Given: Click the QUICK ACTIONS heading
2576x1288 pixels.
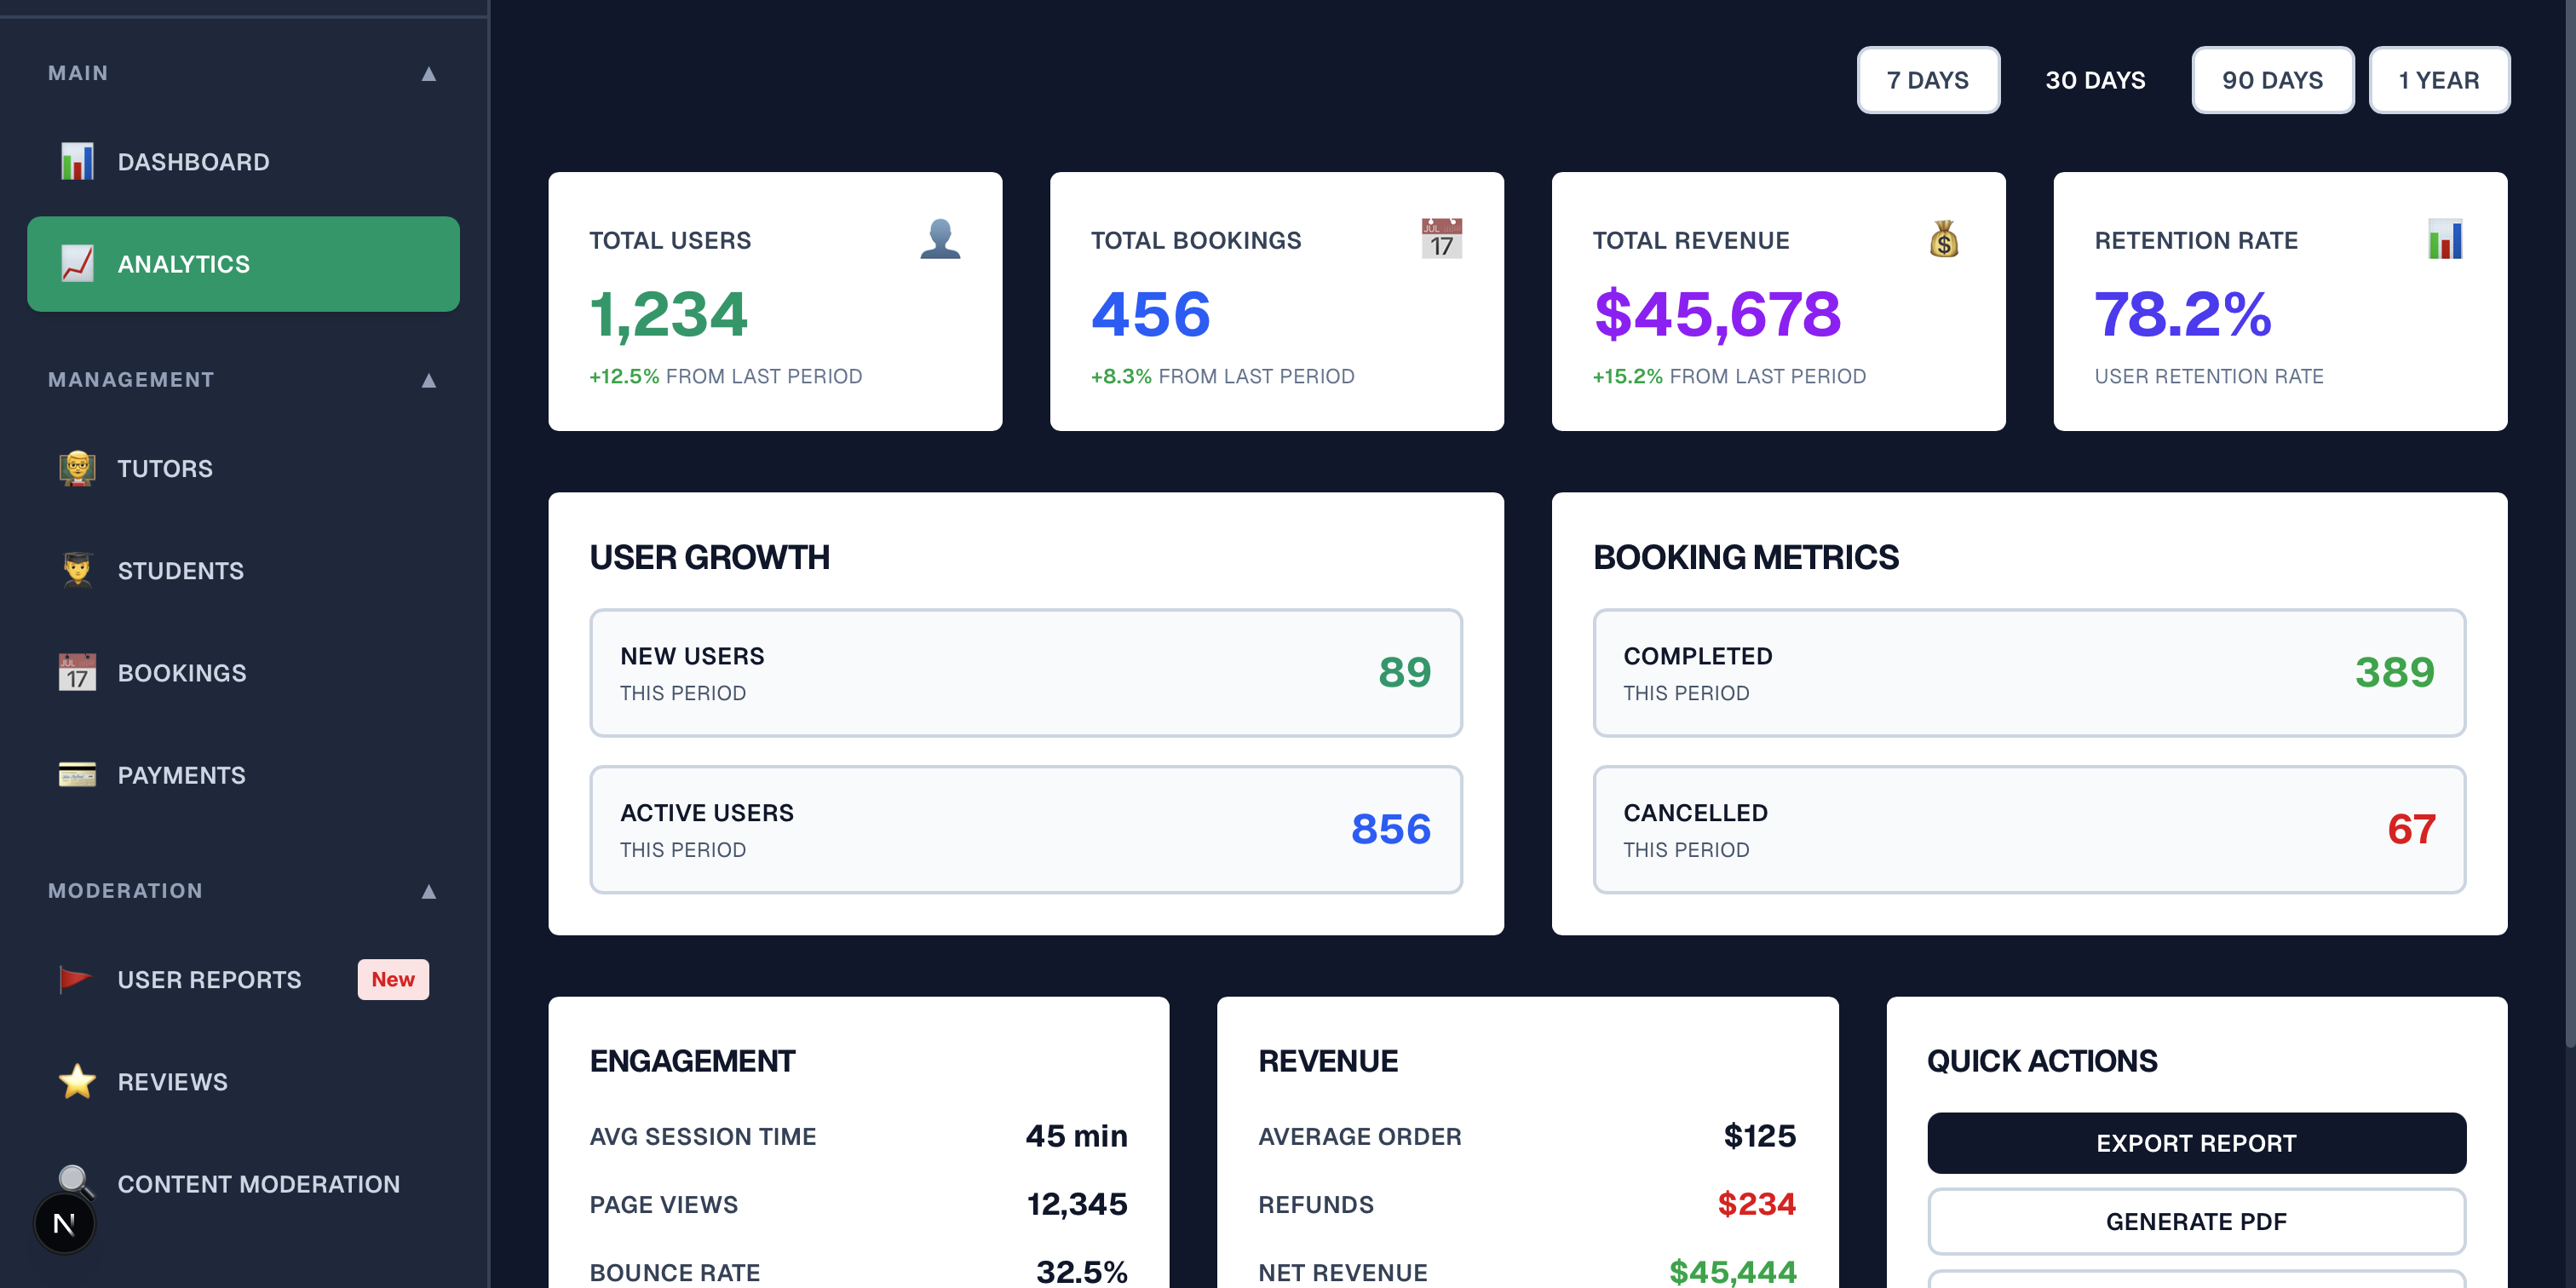Looking at the screenshot, I should coord(2042,1061).
